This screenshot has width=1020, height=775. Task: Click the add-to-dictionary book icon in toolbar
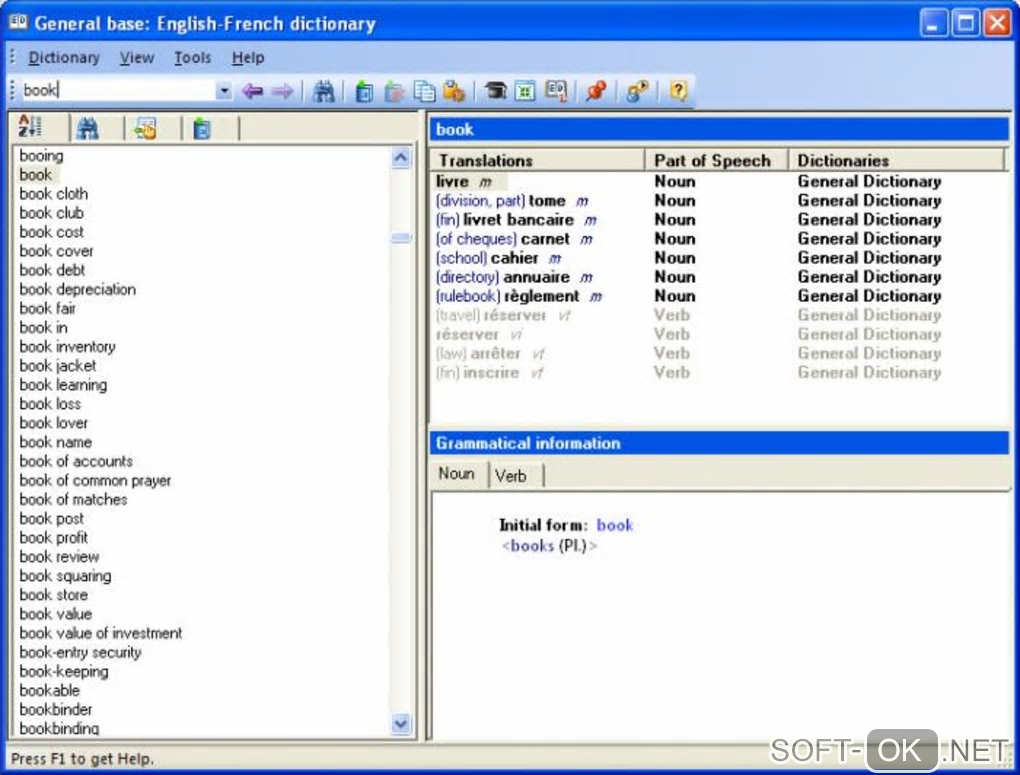pos(364,92)
